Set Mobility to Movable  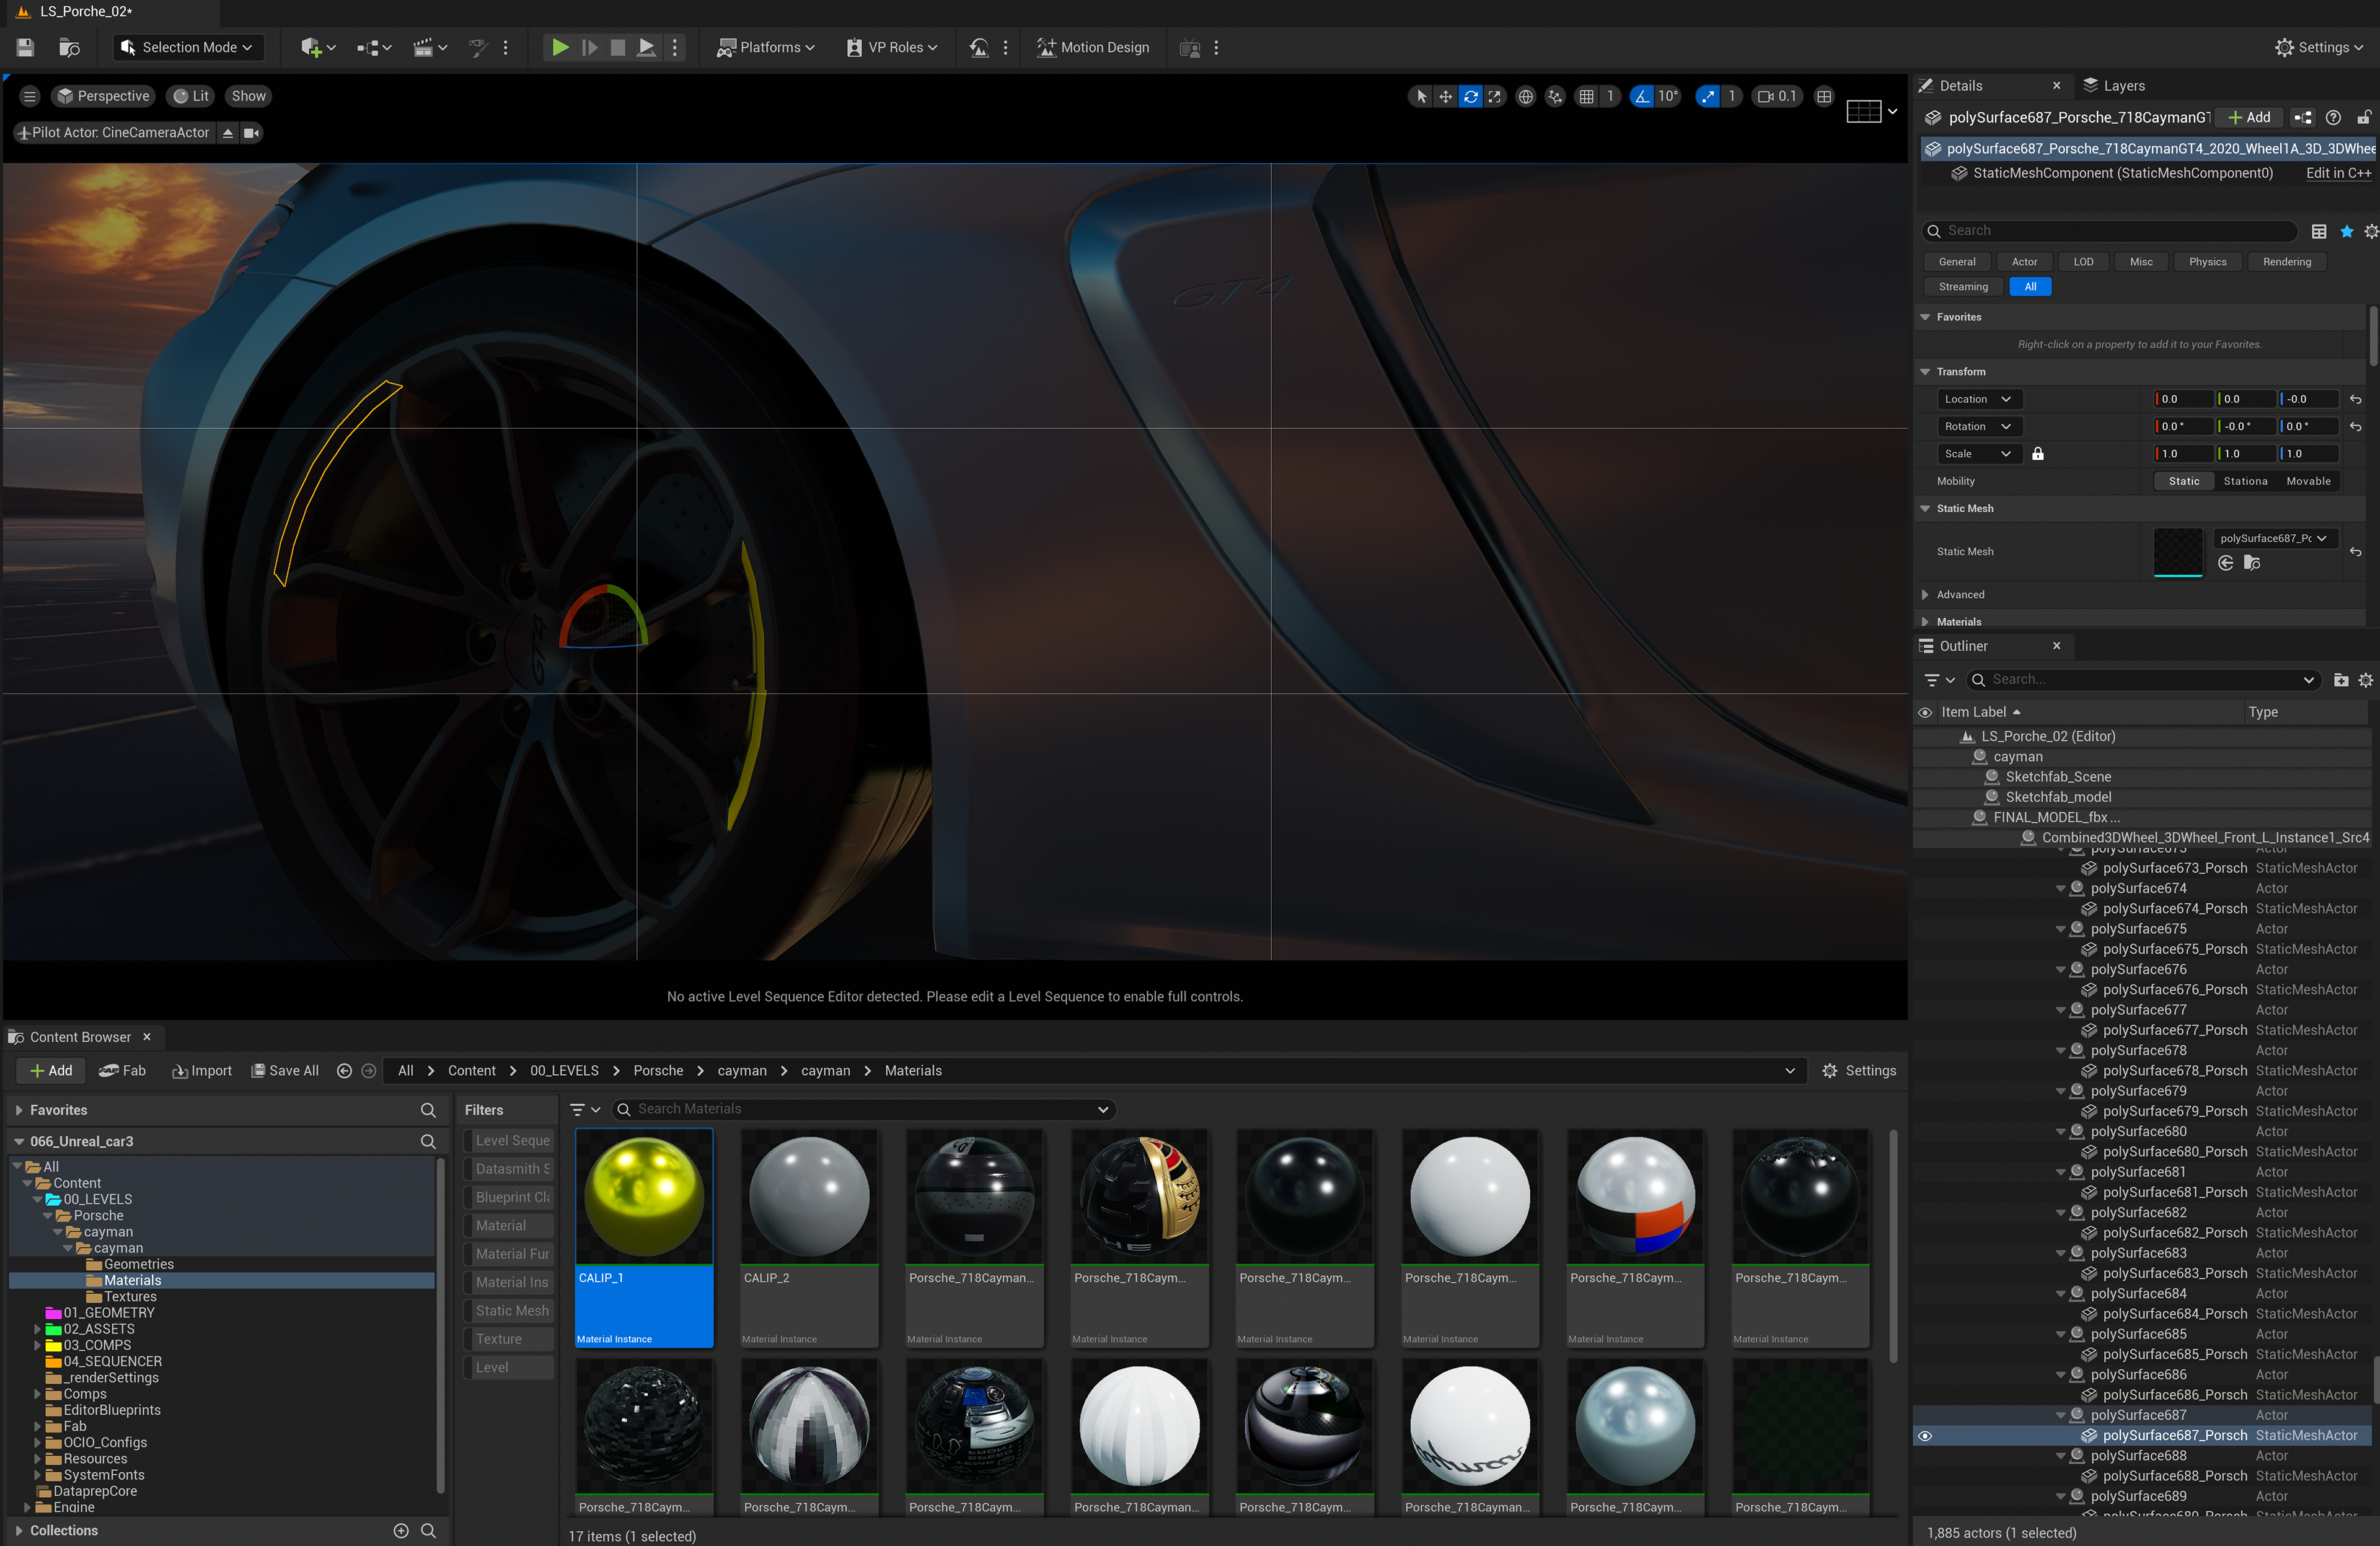pos(2308,481)
